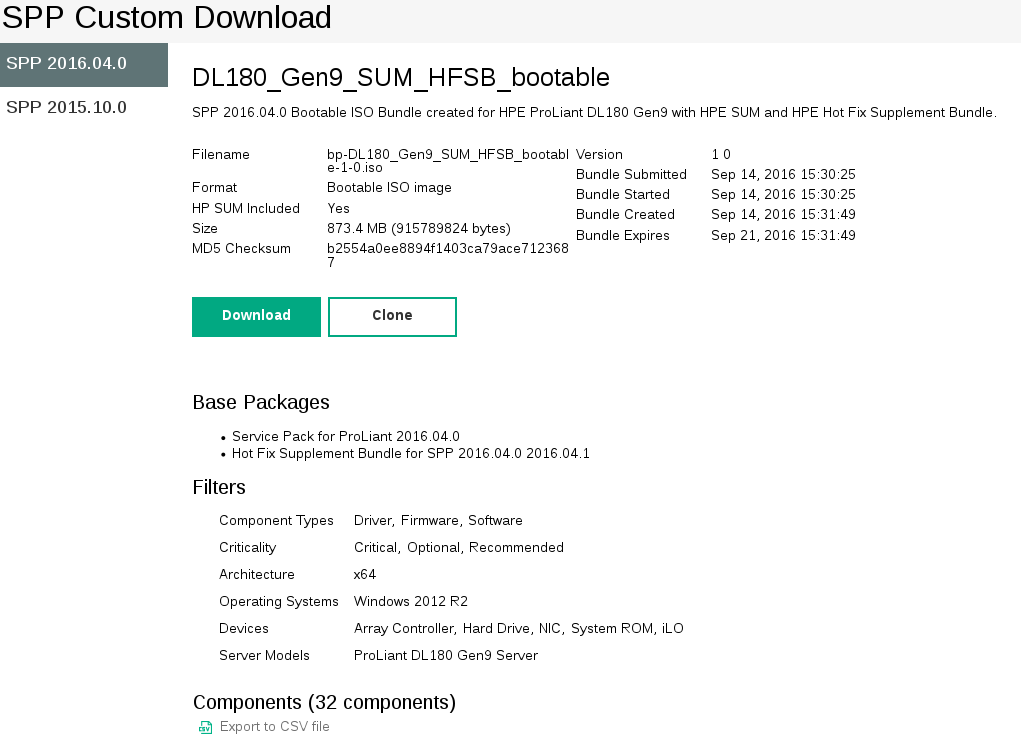
Task: Click the MD5 checksum value
Action: point(447,255)
